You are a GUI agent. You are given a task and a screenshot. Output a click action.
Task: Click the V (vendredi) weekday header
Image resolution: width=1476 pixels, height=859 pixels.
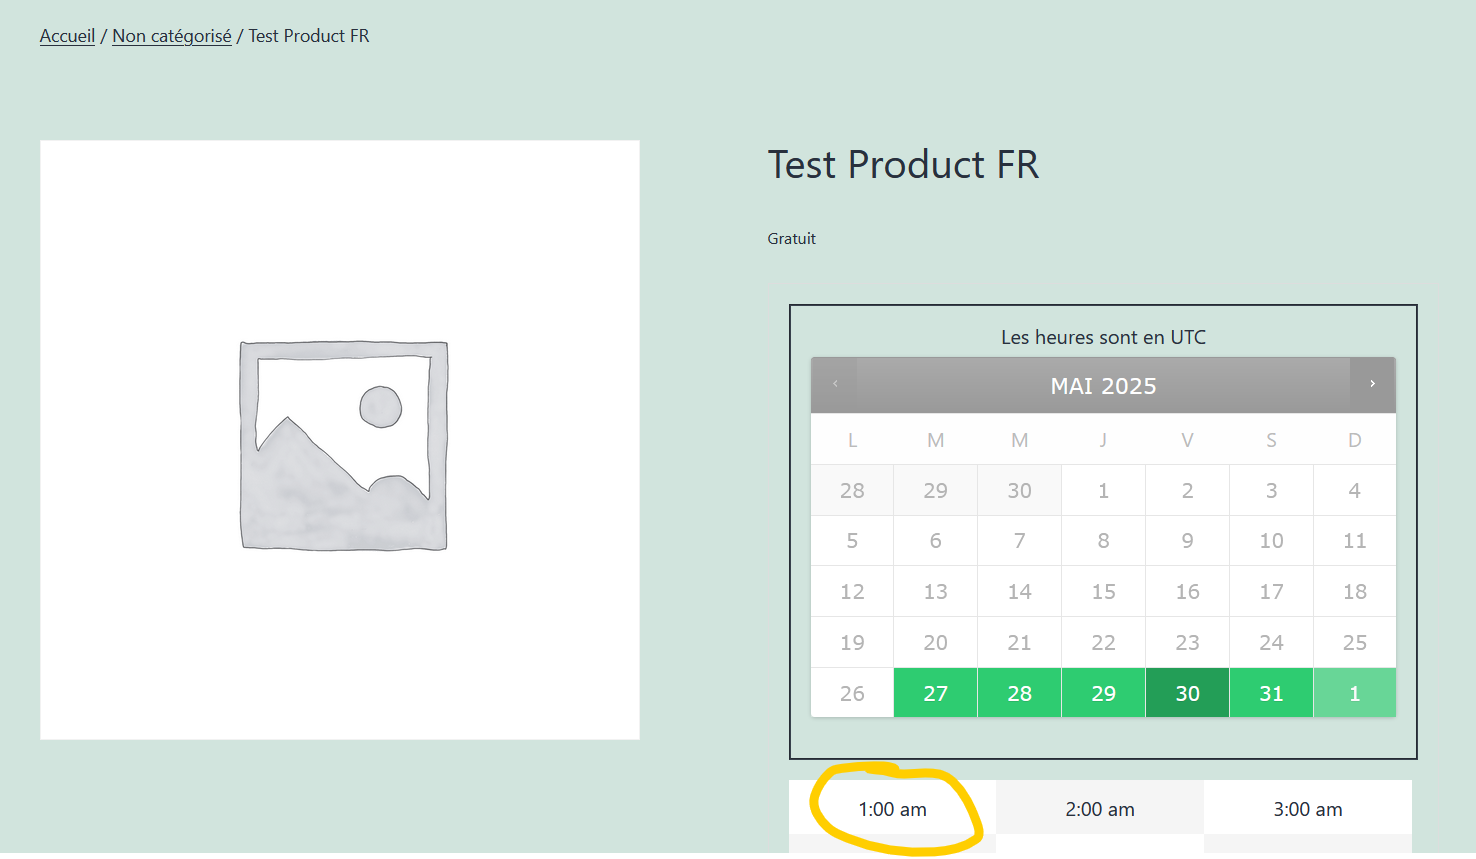point(1187,440)
